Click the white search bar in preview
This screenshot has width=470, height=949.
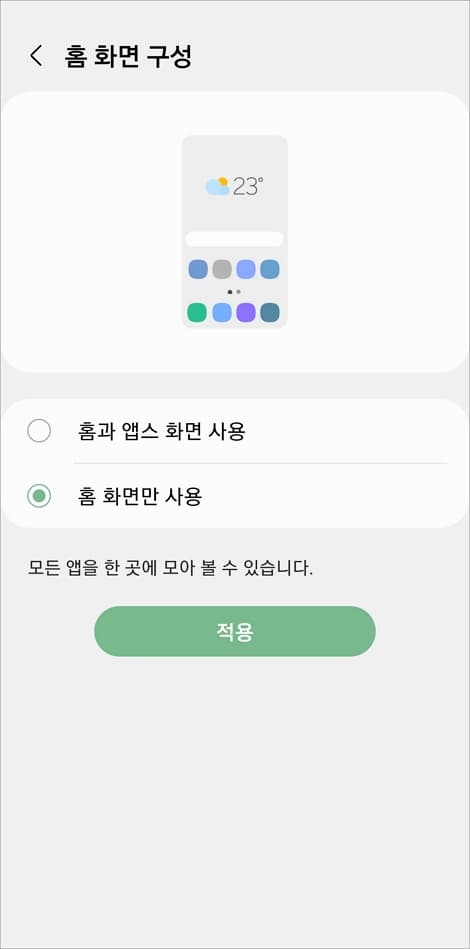(234, 239)
